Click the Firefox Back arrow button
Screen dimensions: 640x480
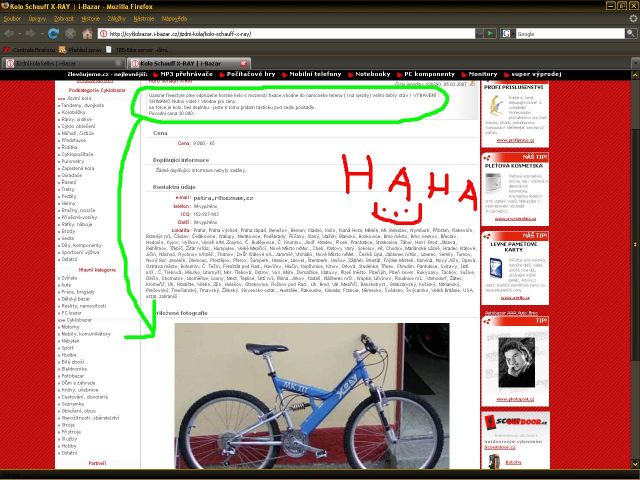(10, 33)
